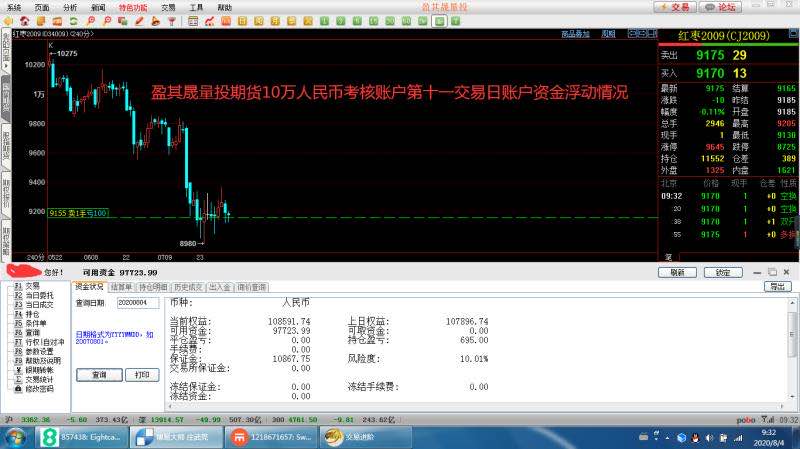Click the 商品叠加 link above the chart
This screenshot has width=800, height=449.
pyautogui.click(x=576, y=34)
